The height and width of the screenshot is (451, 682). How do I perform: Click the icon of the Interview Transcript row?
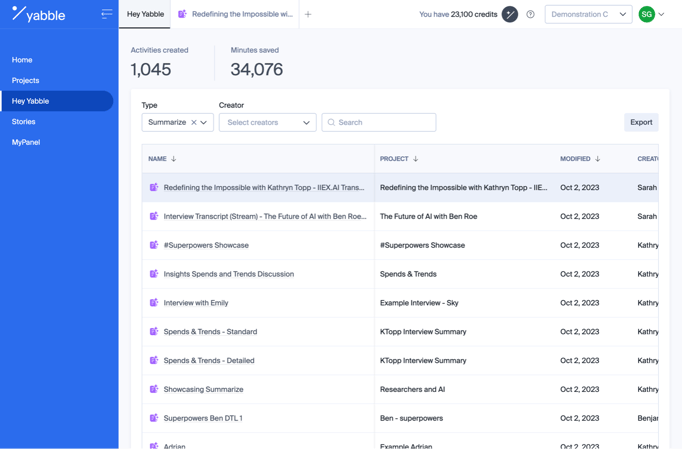click(154, 216)
